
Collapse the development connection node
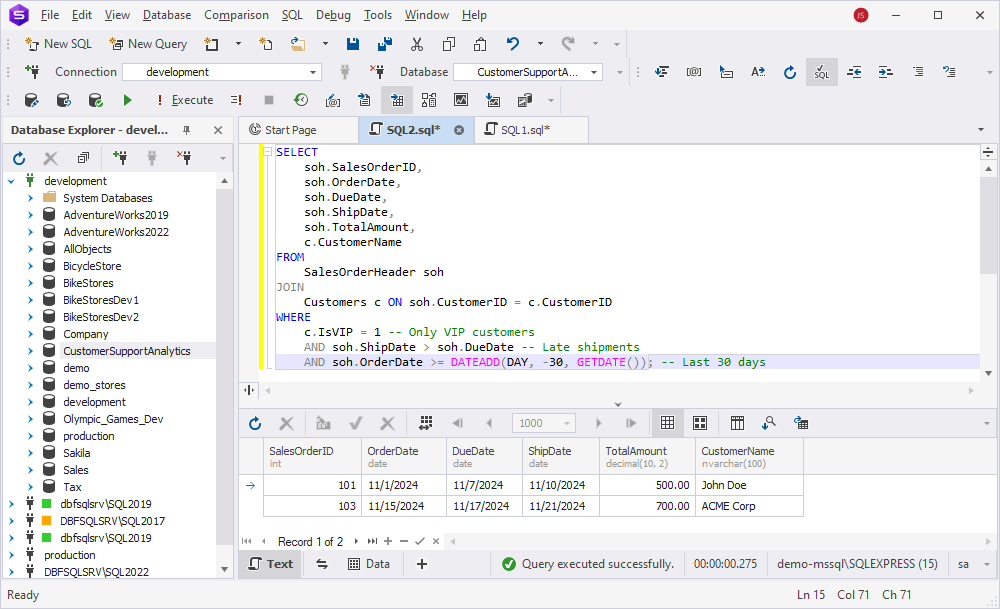point(11,181)
